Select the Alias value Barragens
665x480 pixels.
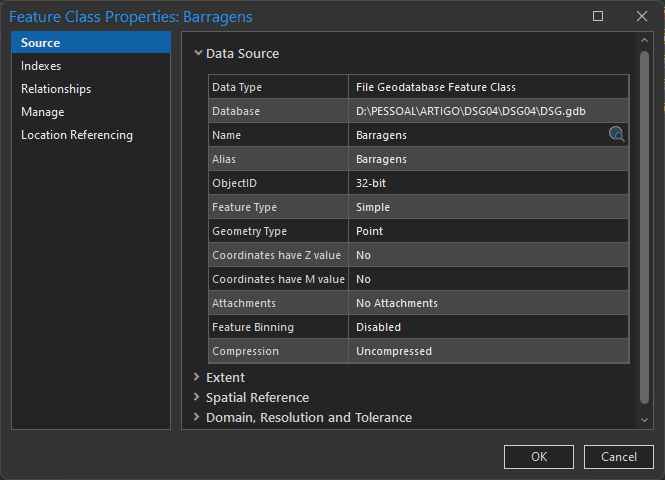click(381, 159)
